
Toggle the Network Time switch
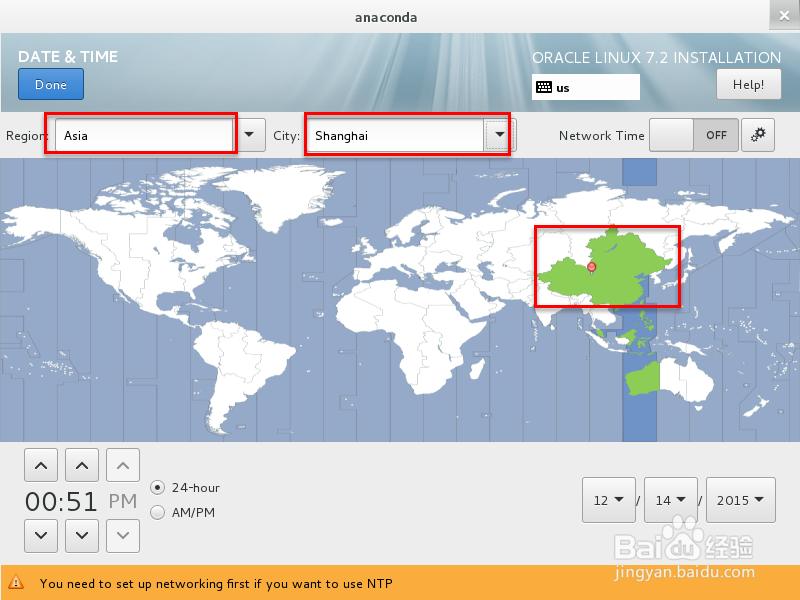coord(693,135)
